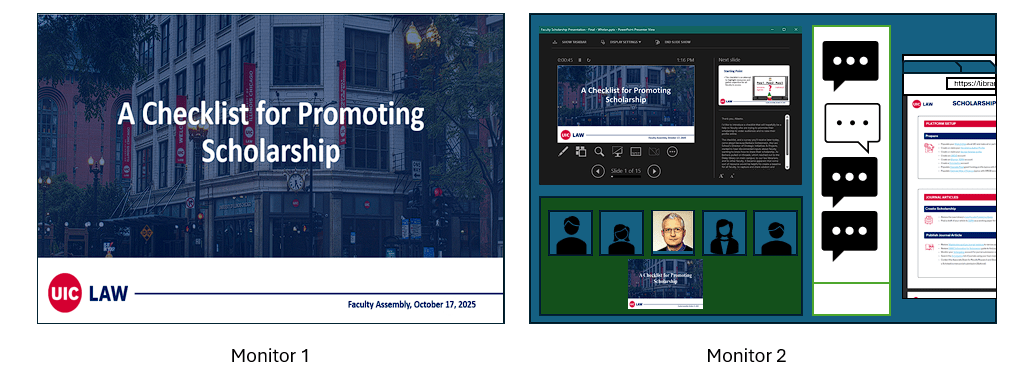Click the current slide preview in Presenter View
Image resolution: width=1018 pixels, height=381 pixels.
pos(626,104)
